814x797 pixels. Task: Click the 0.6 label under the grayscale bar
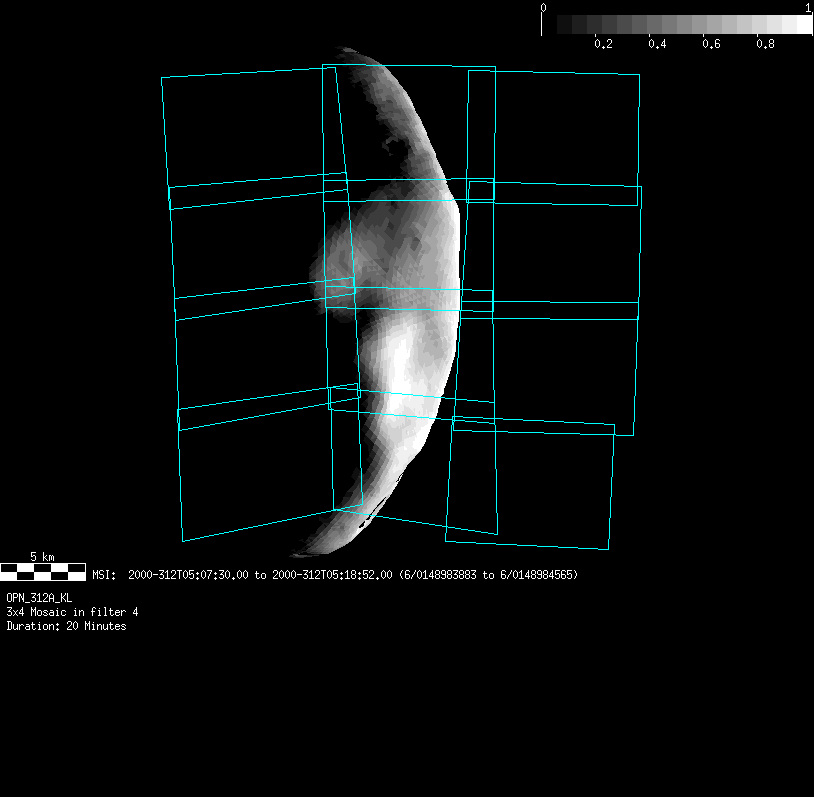point(711,45)
